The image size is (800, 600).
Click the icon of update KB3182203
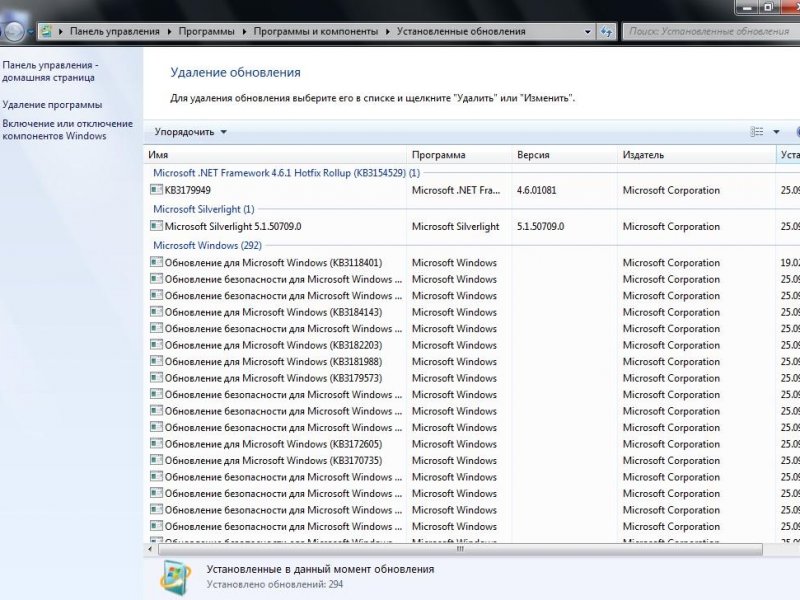pos(156,345)
